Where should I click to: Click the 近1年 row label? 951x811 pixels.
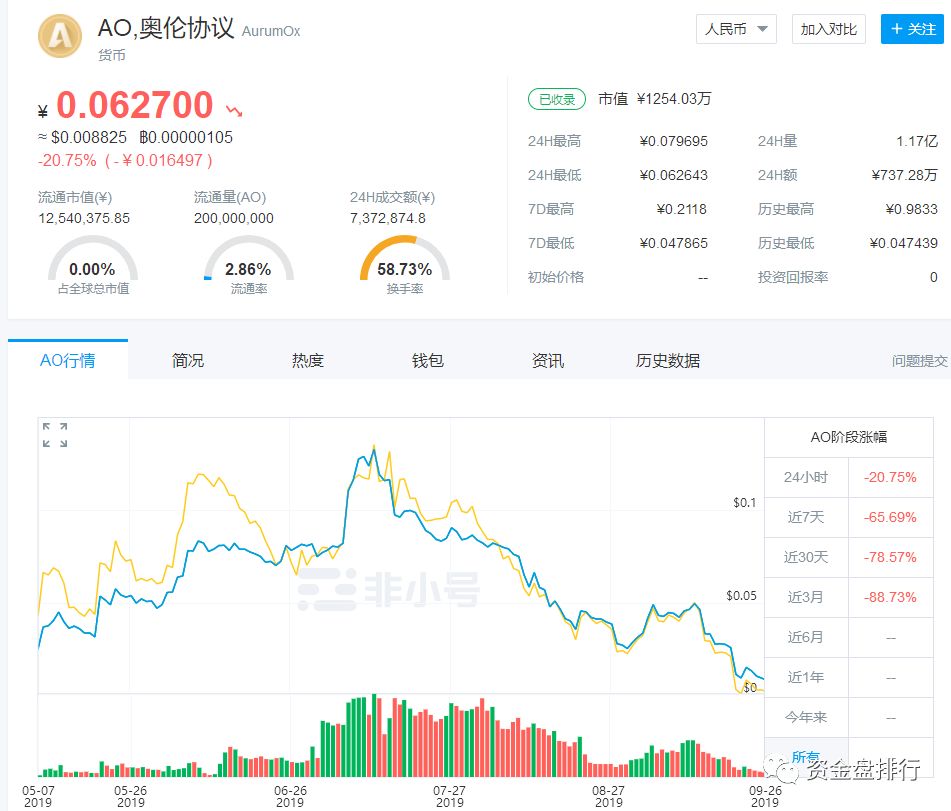pyautogui.click(x=805, y=678)
